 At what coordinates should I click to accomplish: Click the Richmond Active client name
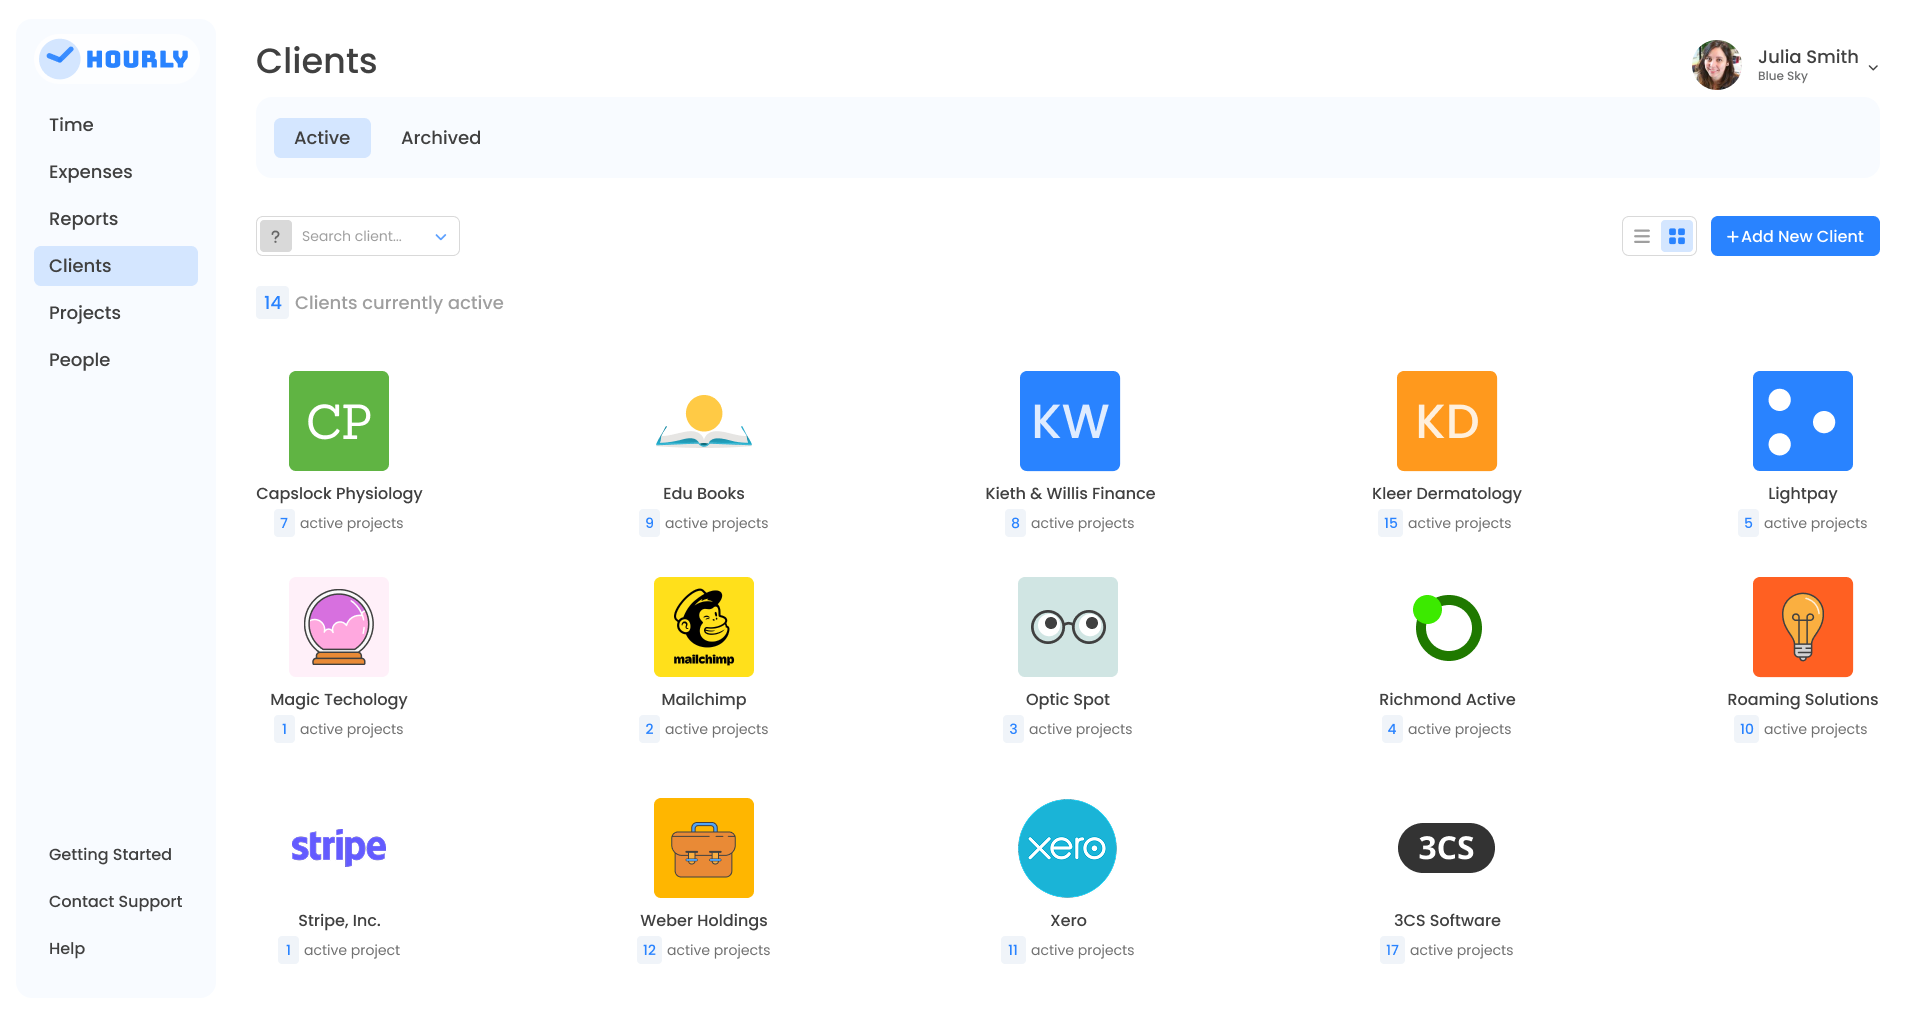(1447, 700)
